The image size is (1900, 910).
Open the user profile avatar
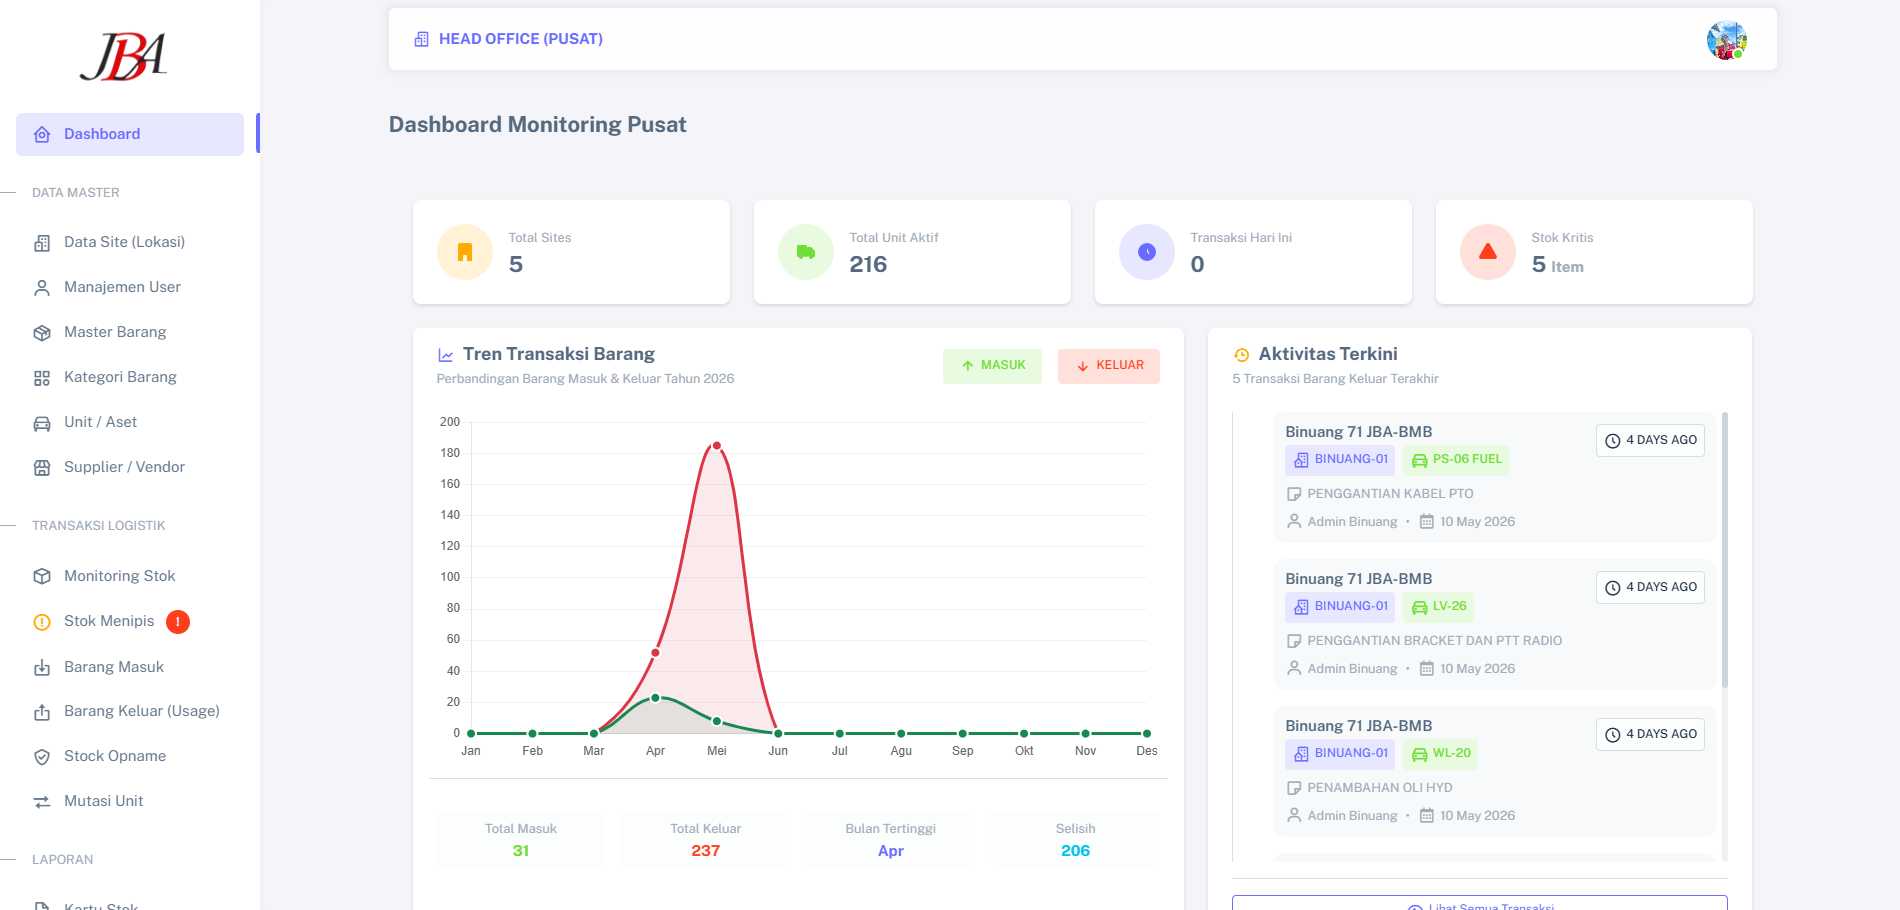(x=1726, y=40)
